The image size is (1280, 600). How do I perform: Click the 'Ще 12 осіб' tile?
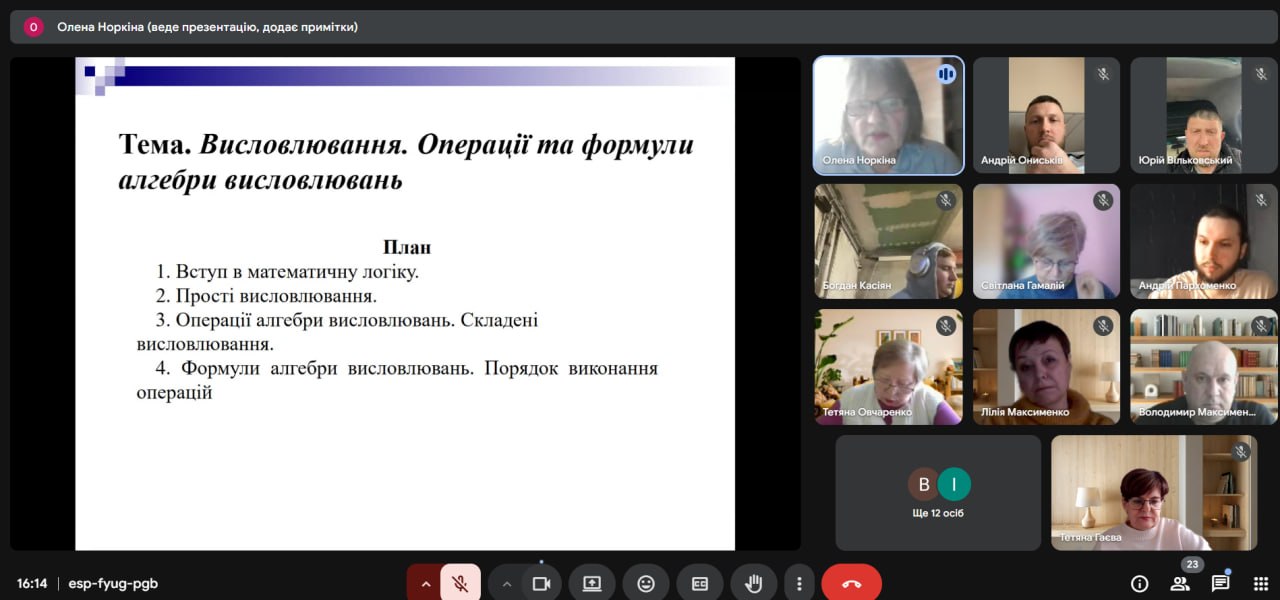(938, 492)
